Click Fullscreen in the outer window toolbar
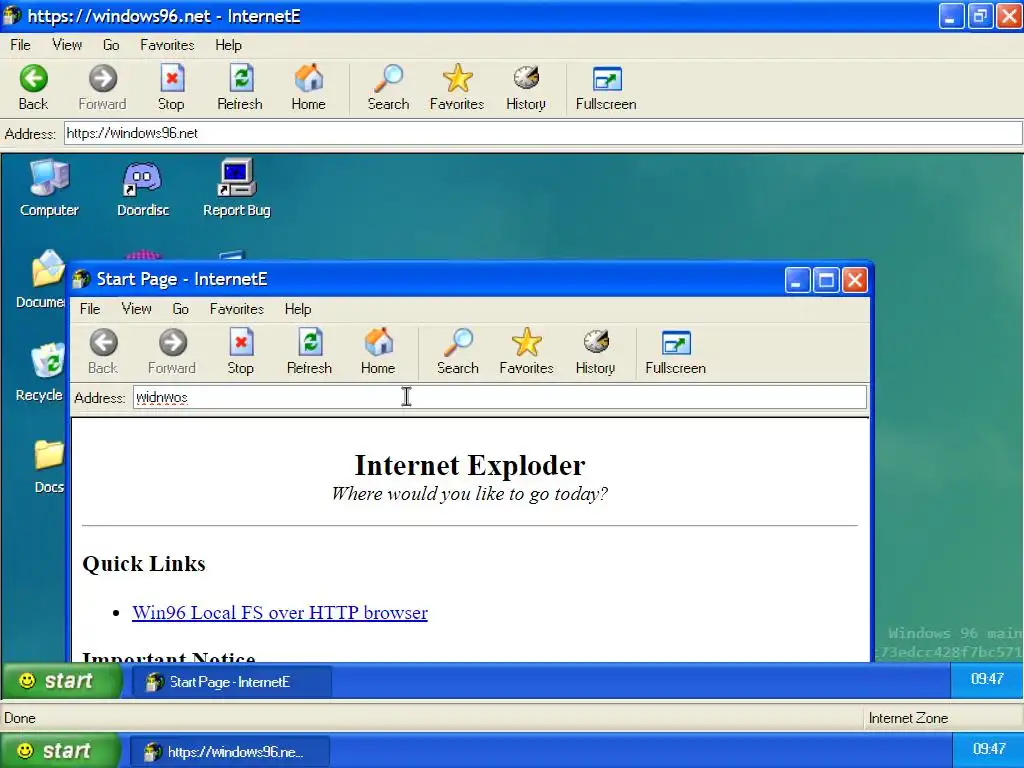1024x768 pixels. click(606, 88)
